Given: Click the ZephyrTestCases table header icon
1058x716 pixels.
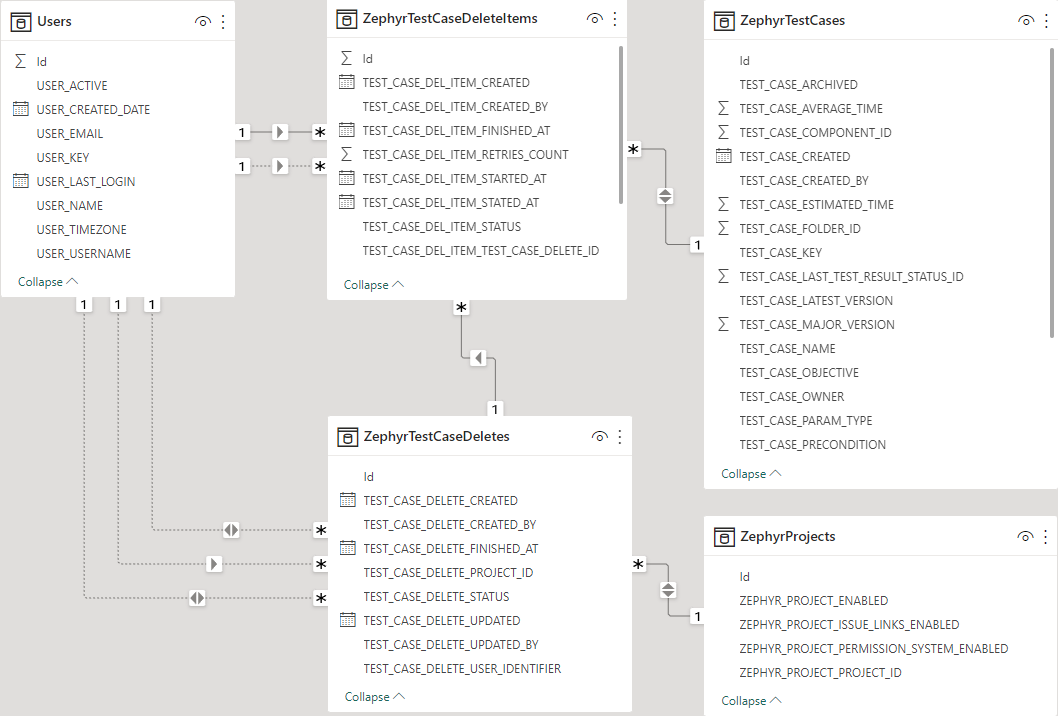Looking at the screenshot, I should pos(724,20).
